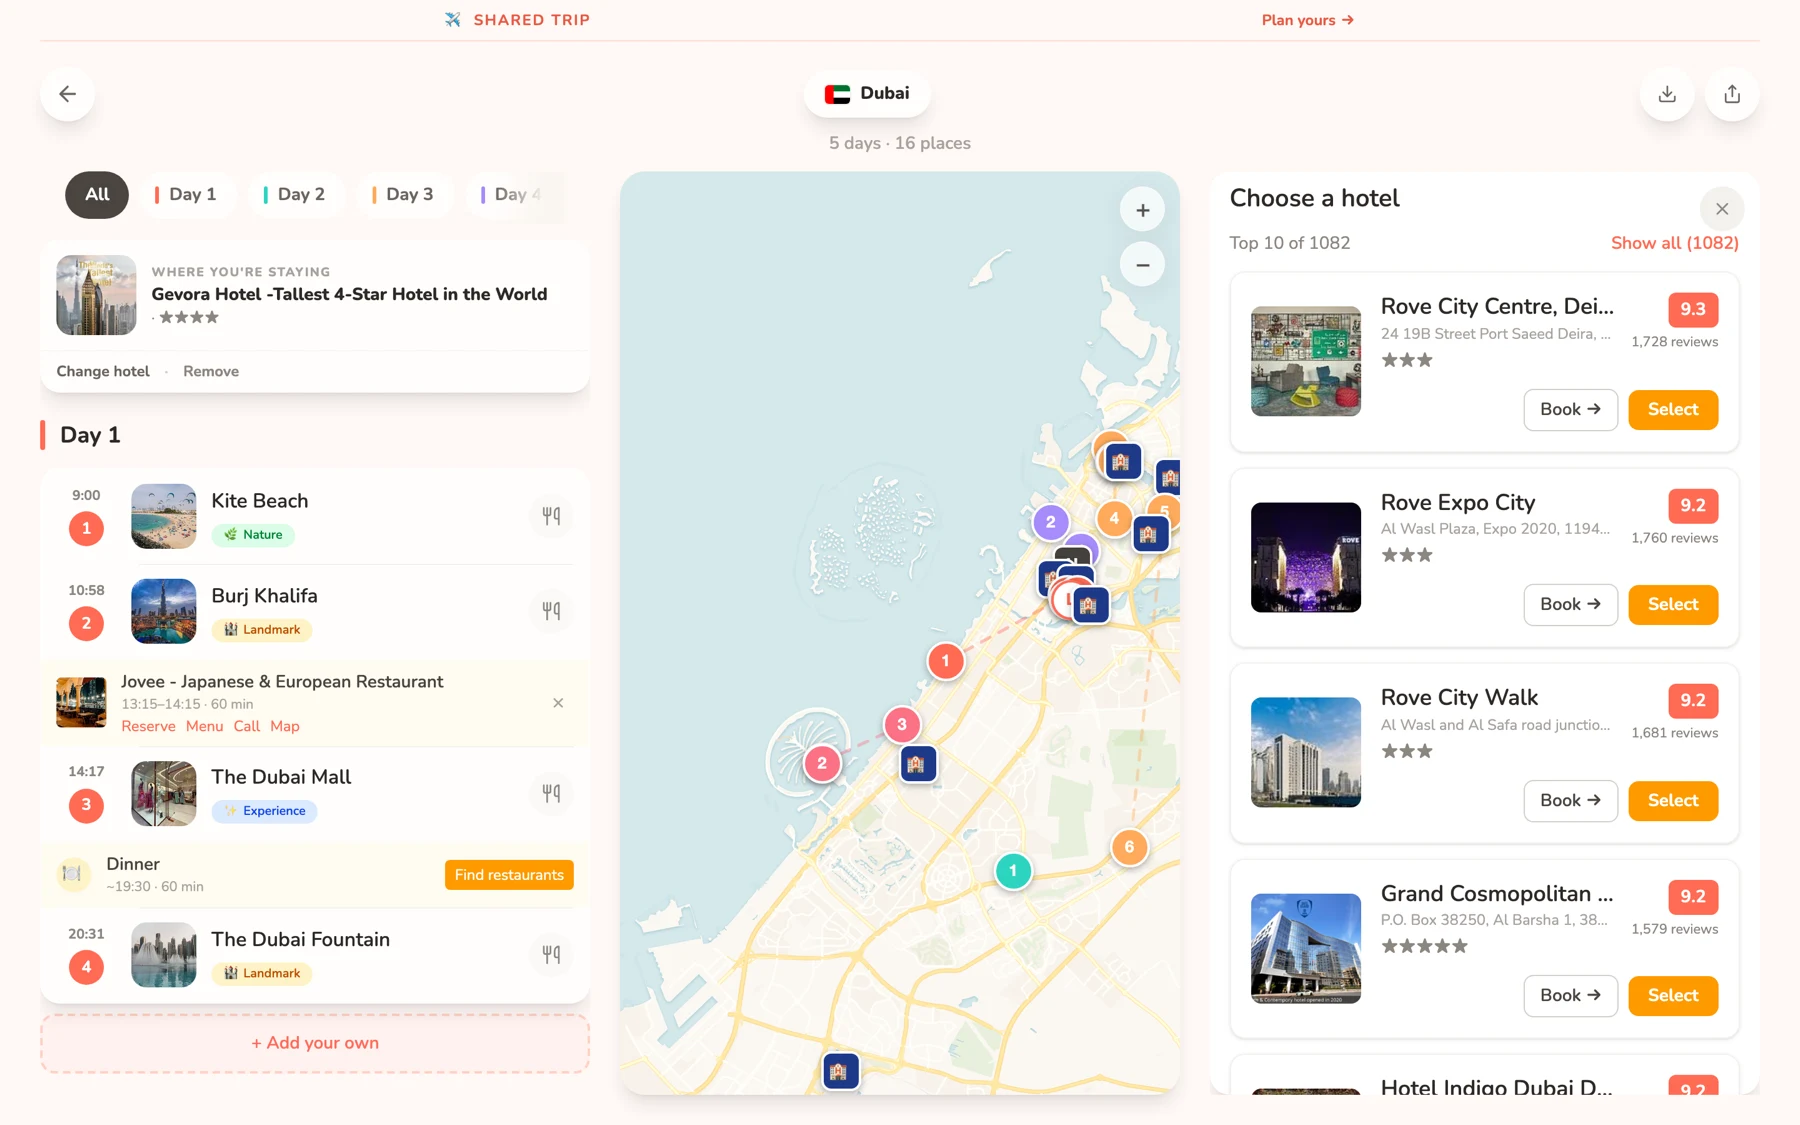Click the hotel pin at the map bottom
The width and height of the screenshot is (1800, 1125).
pos(840,1072)
